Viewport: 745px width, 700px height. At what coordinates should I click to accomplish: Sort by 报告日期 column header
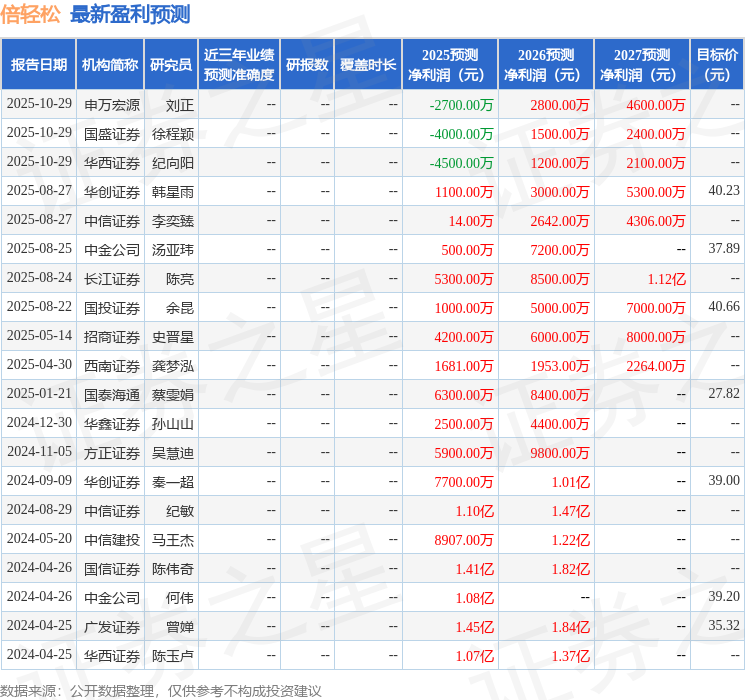pos(39,65)
